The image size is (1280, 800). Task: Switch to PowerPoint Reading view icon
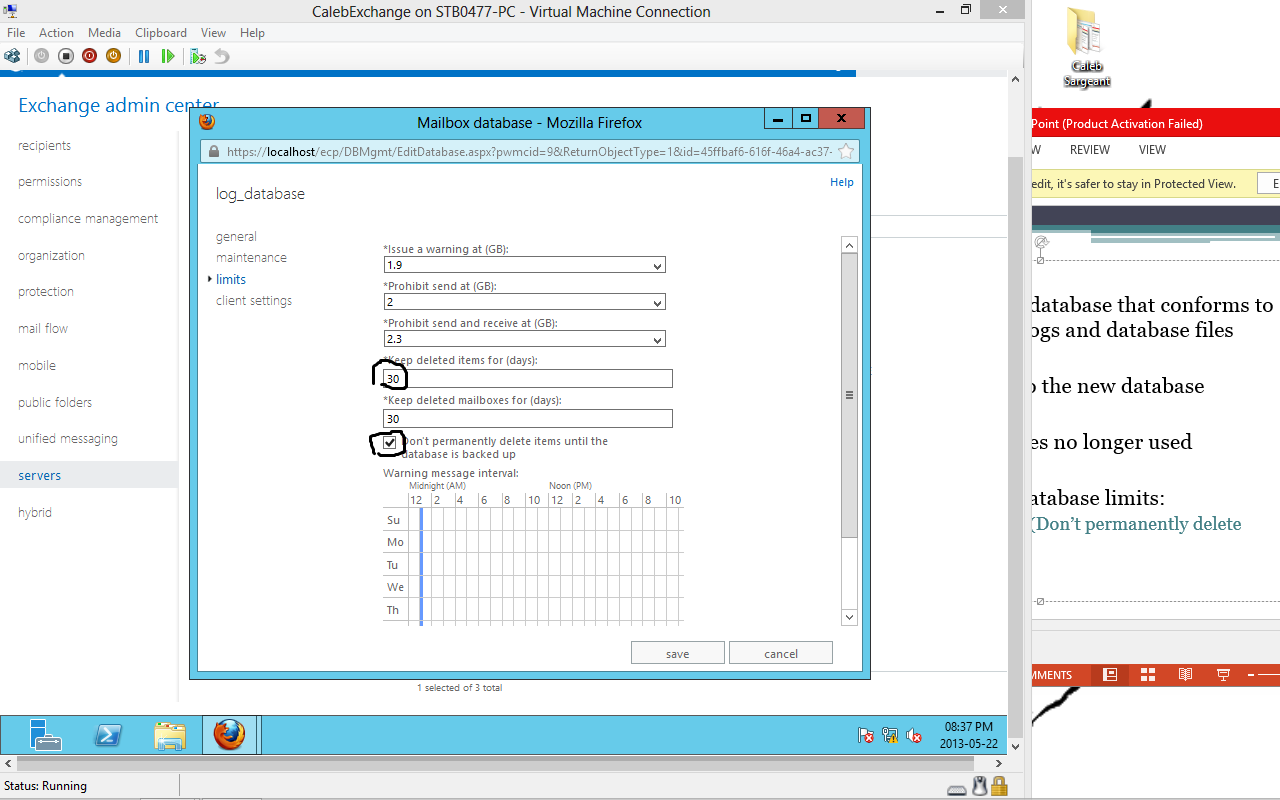click(1185, 675)
